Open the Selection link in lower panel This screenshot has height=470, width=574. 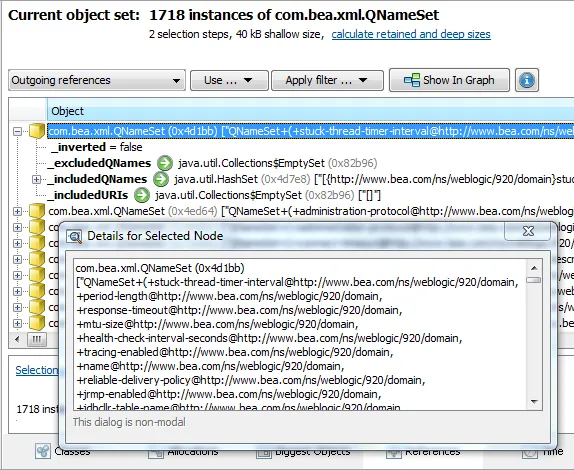pyautogui.click(x=36, y=370)
